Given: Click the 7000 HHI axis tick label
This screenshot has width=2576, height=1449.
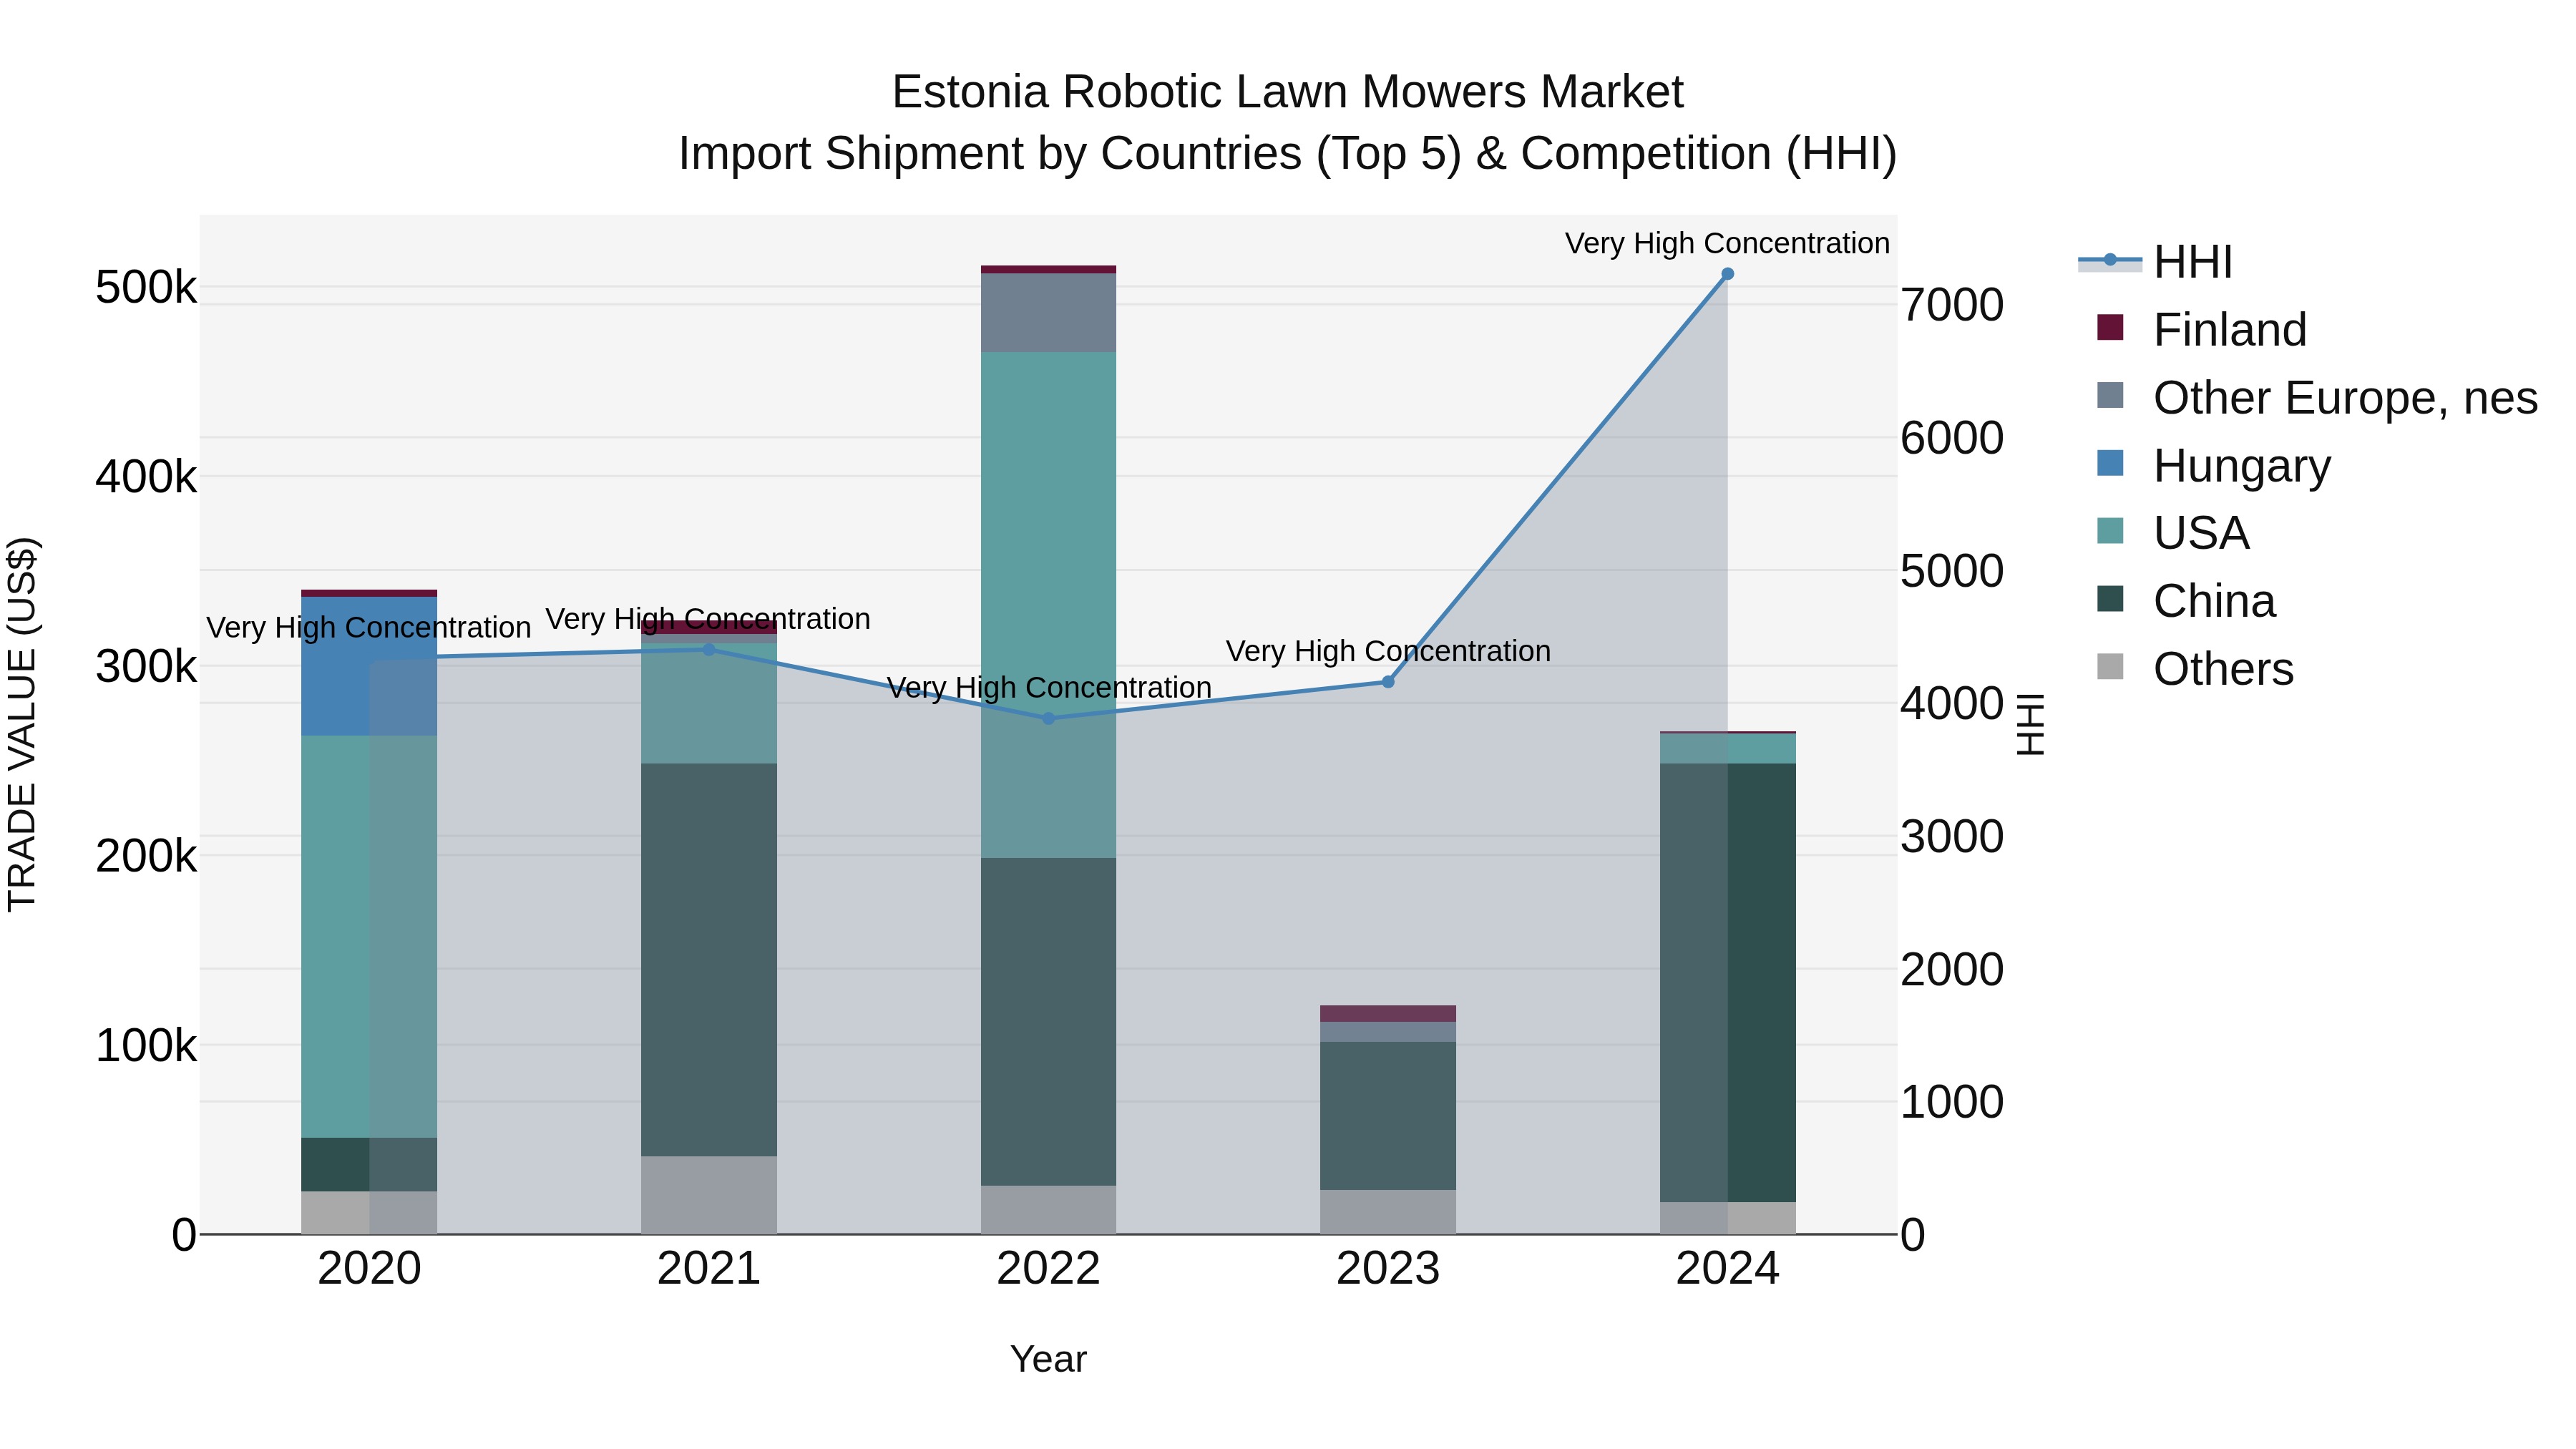Looking at the screenshot, I should (1952, 305).
